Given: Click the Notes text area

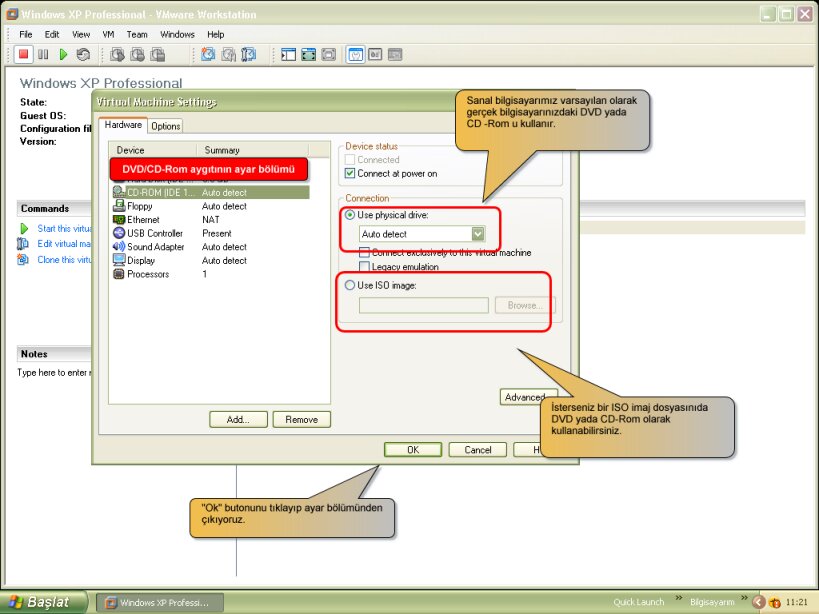Looking at the screenshot, I should click(54, 372).
